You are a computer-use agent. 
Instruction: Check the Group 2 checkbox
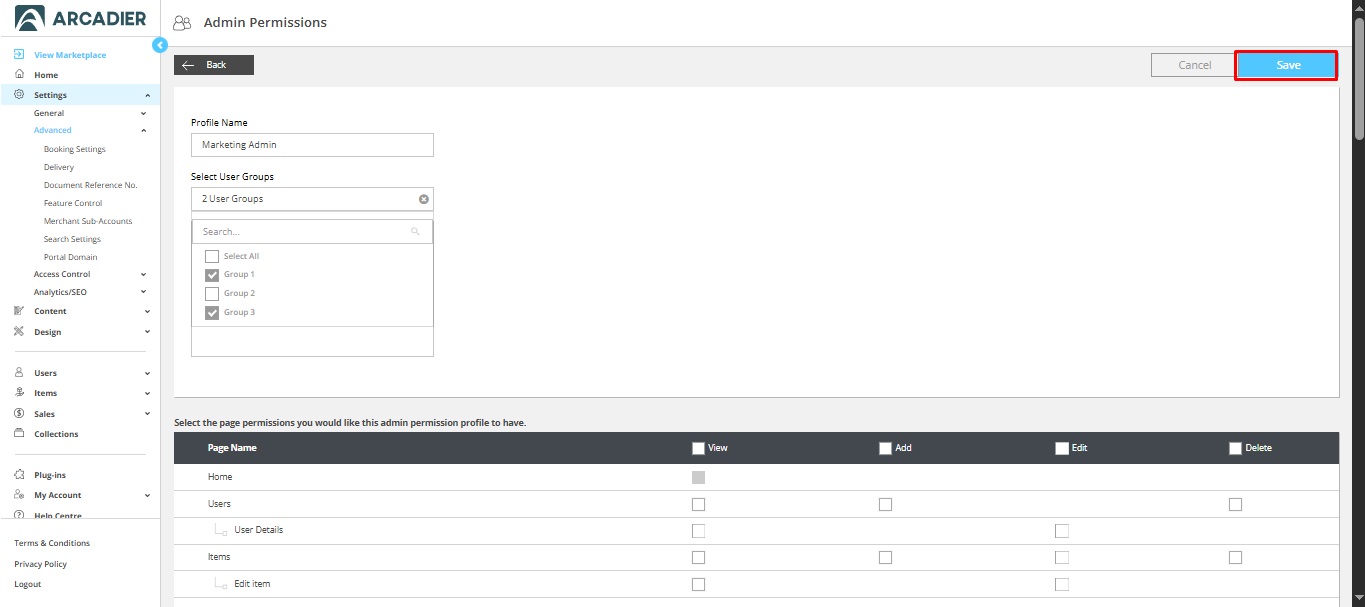[x=212, y=294]
